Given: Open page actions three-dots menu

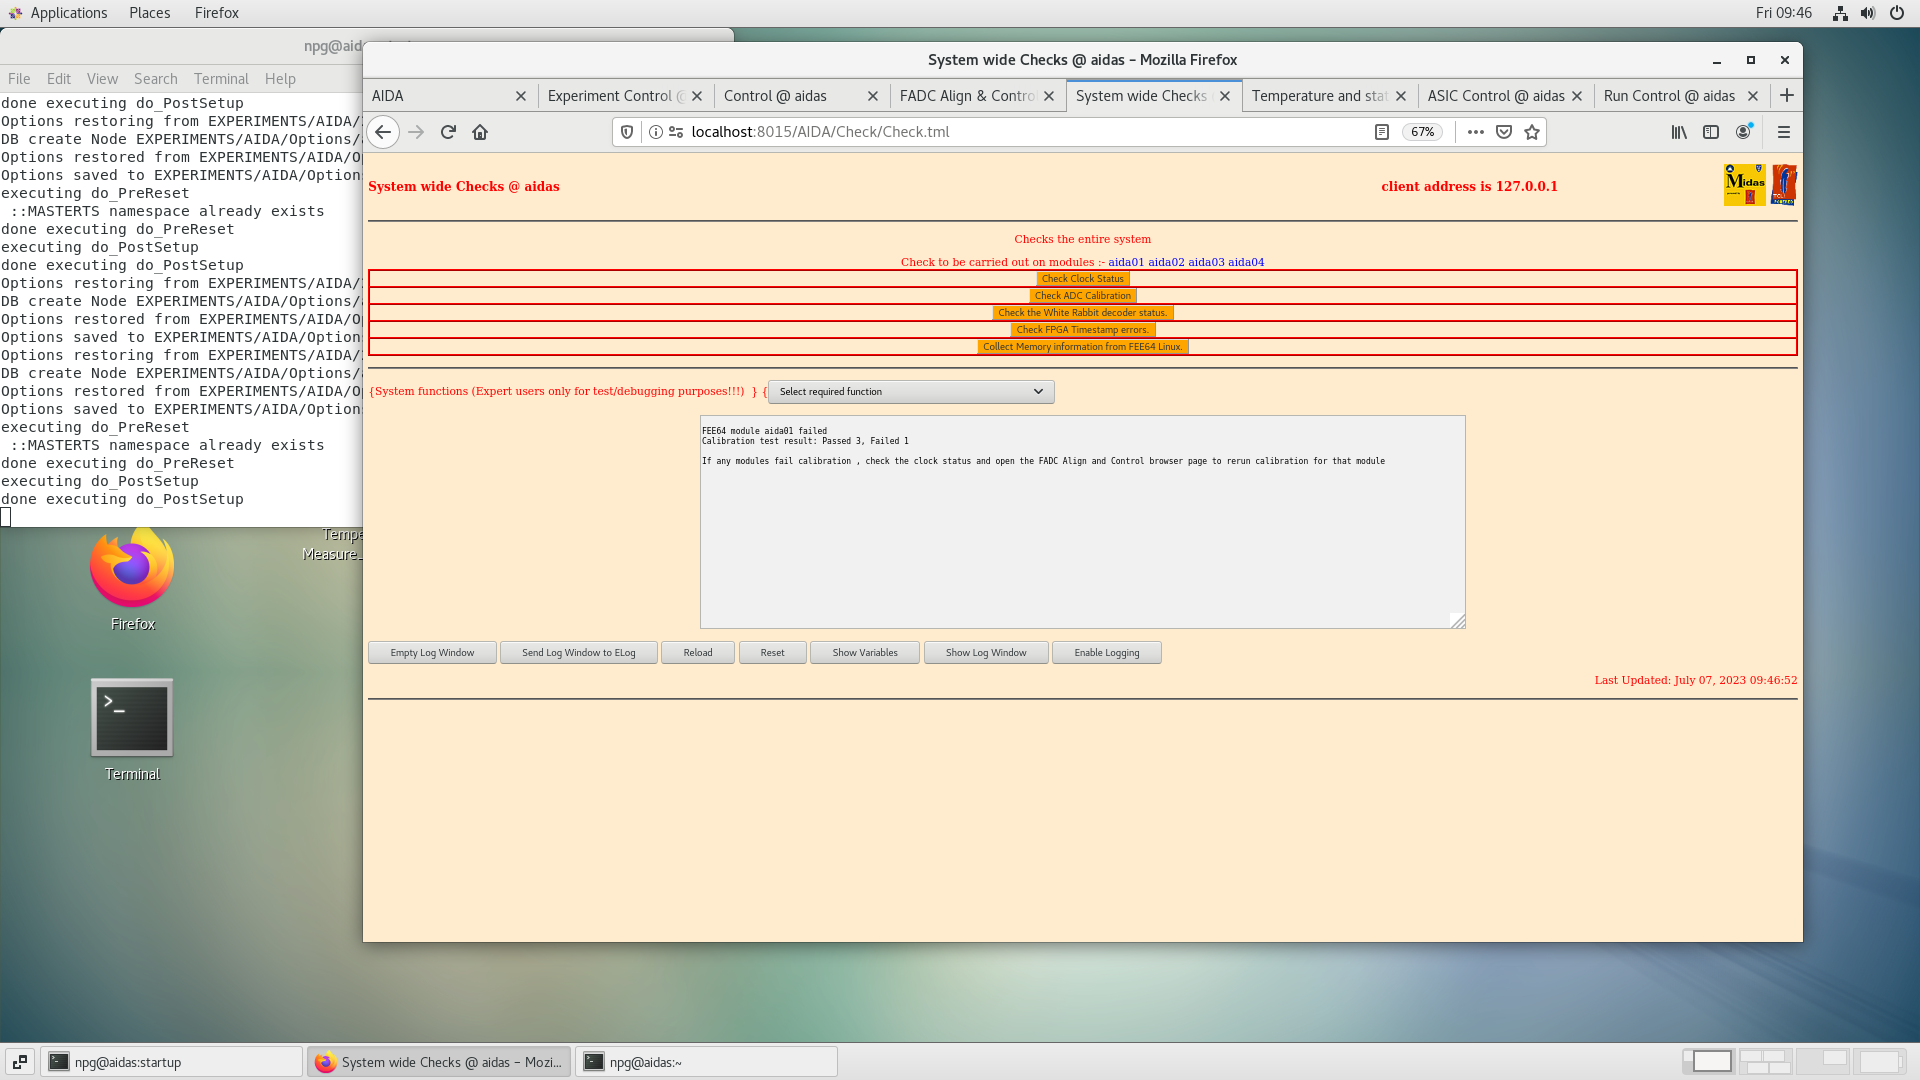Looking at the screenshot, I should pyautogui.click(x=1475, y=132).
